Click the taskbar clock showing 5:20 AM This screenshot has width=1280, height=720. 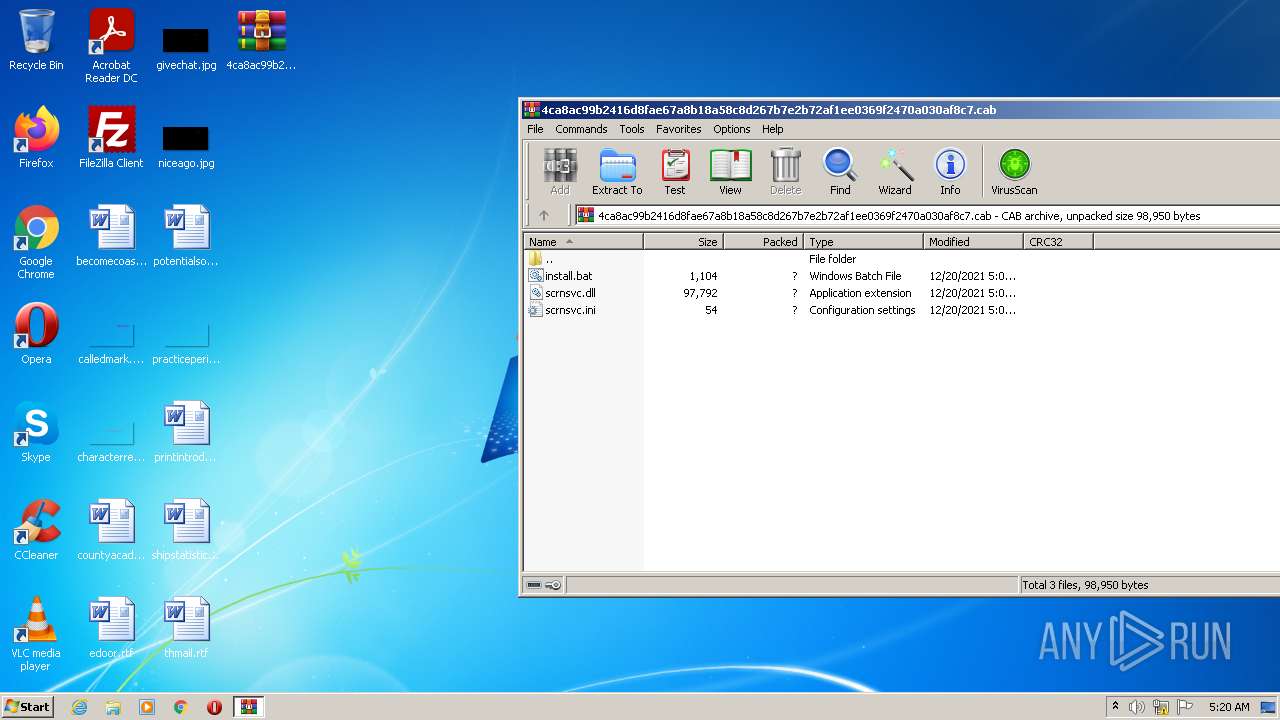(x=1229, y=707)
